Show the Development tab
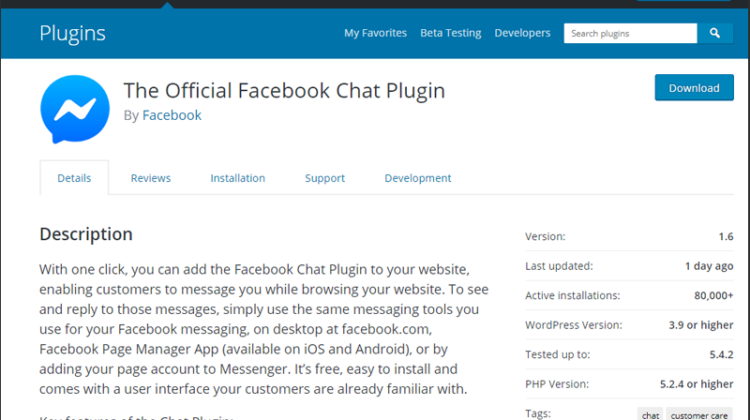 [x=417, y=178]
